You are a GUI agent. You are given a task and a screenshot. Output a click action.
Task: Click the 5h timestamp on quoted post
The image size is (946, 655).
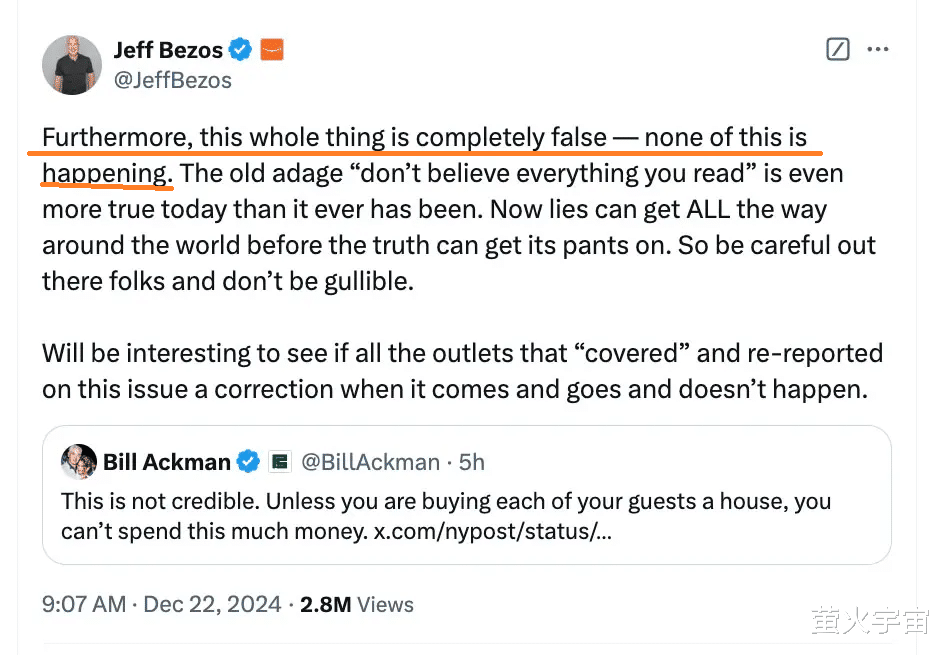coord(471,462)
